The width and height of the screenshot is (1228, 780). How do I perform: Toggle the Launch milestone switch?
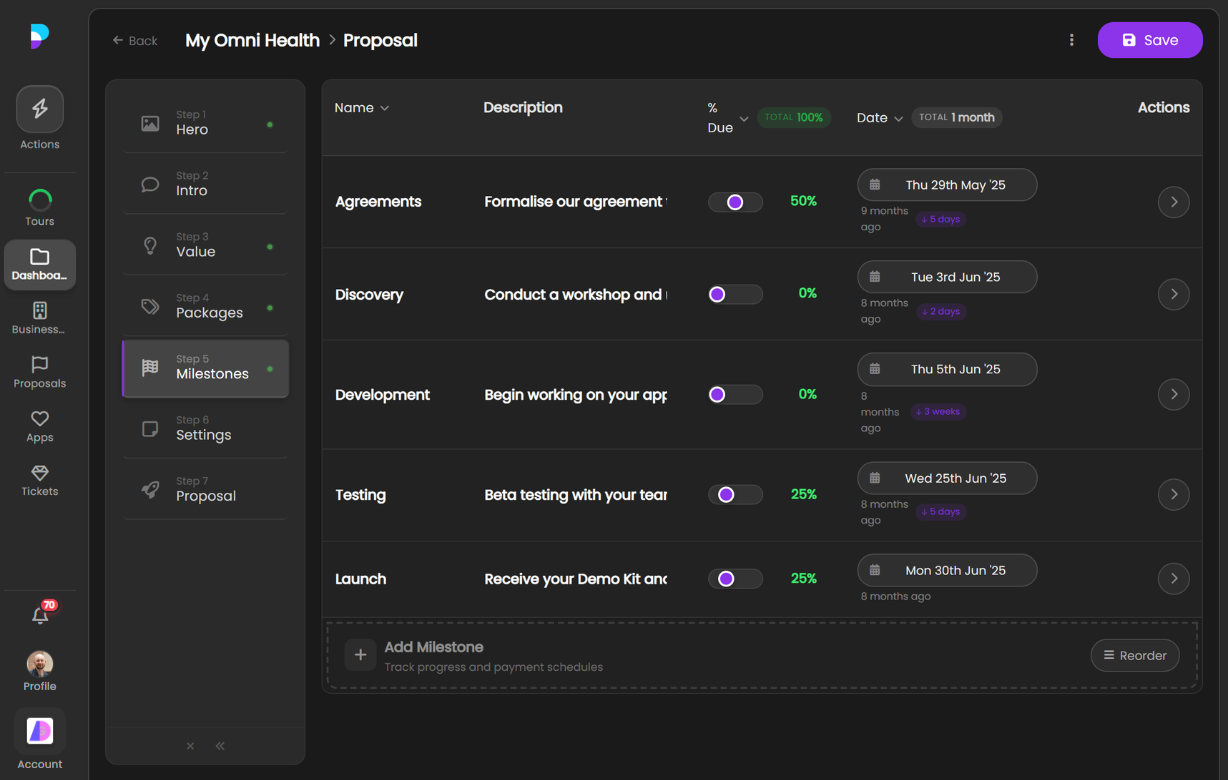click(x=735, y=579)
